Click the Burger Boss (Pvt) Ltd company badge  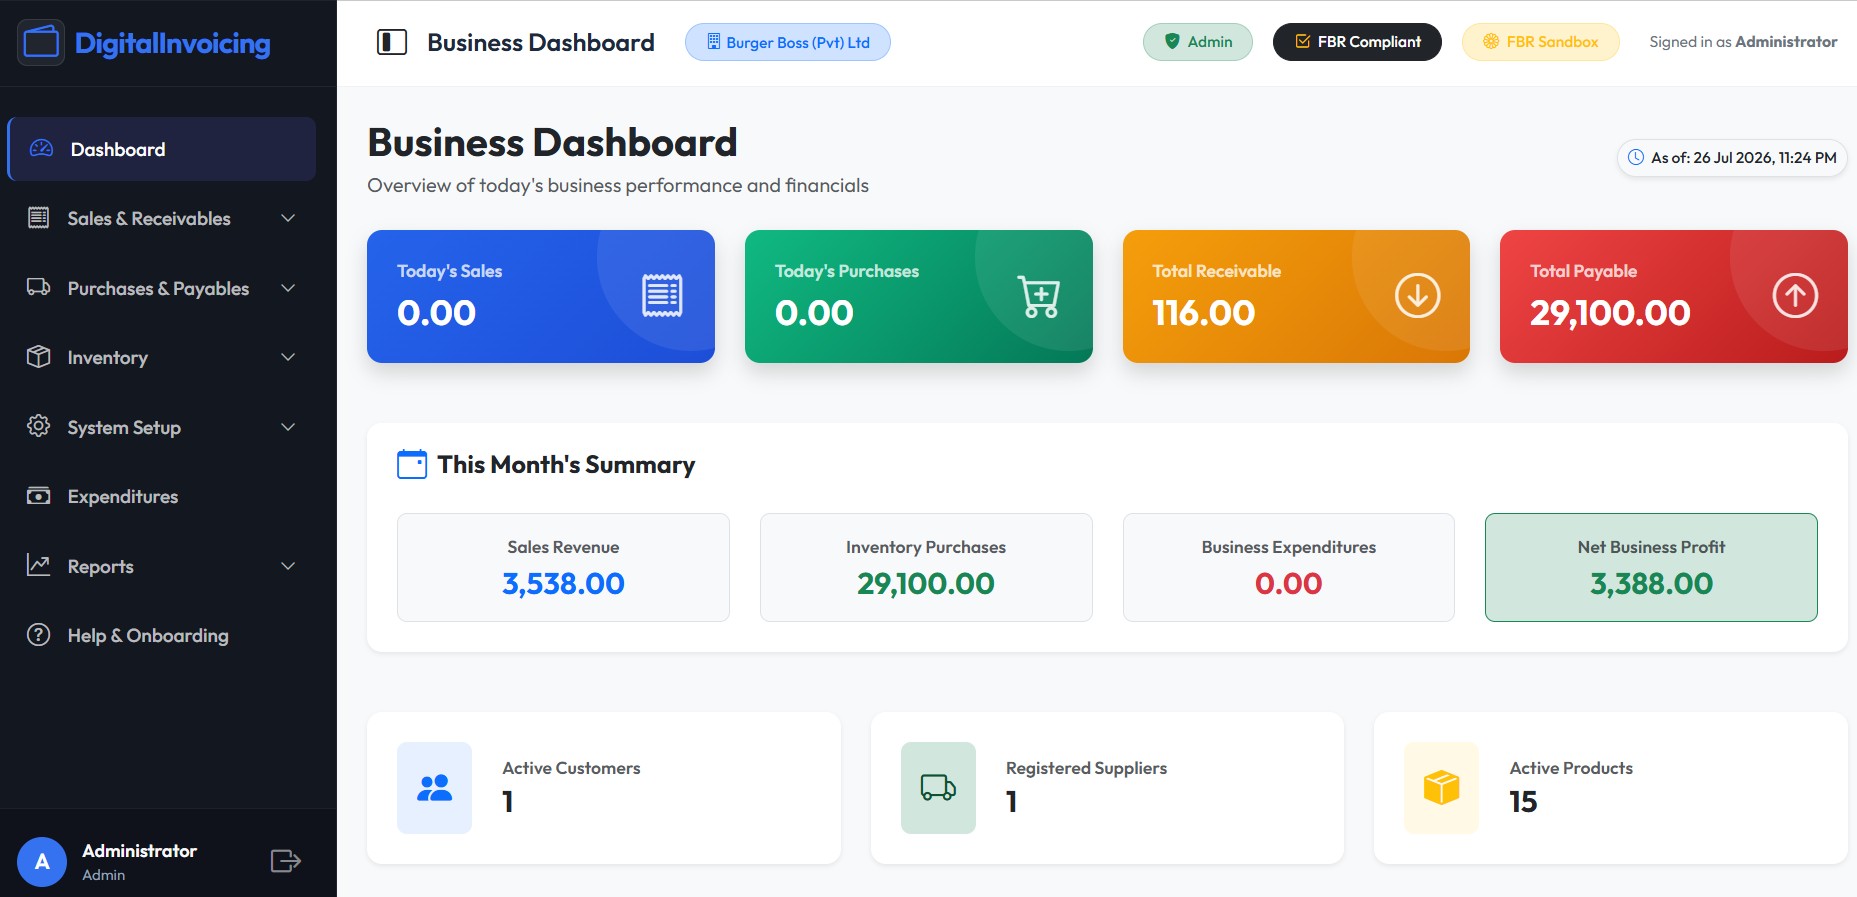(788, 42)
